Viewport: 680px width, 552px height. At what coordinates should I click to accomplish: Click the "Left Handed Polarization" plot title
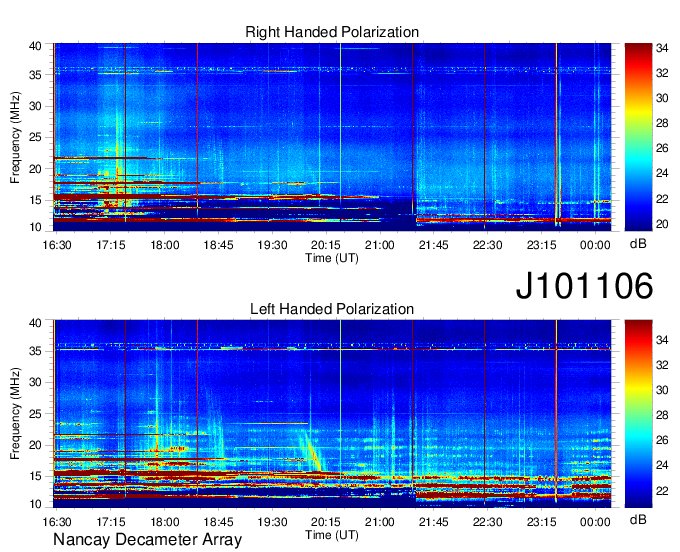[332, 309]
